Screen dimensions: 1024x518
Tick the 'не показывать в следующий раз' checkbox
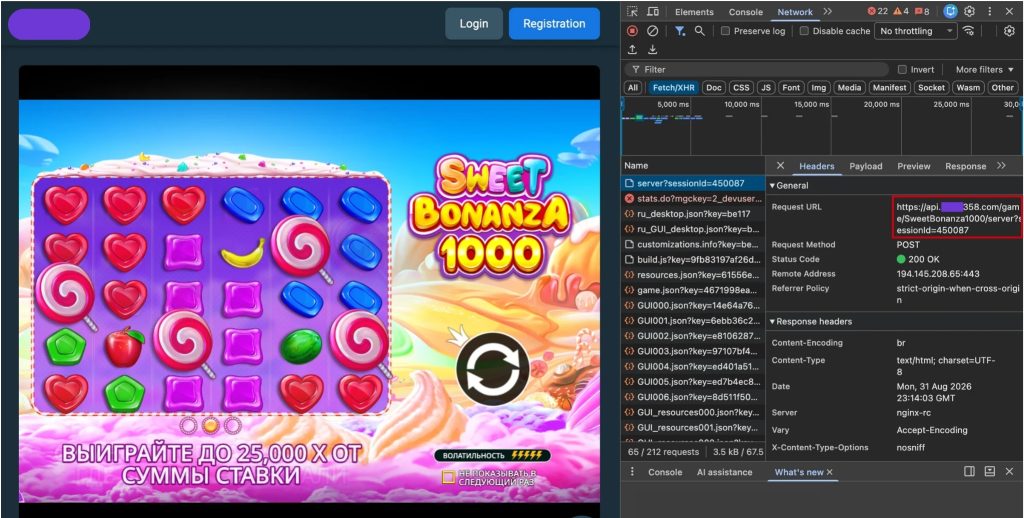[448, 477]
